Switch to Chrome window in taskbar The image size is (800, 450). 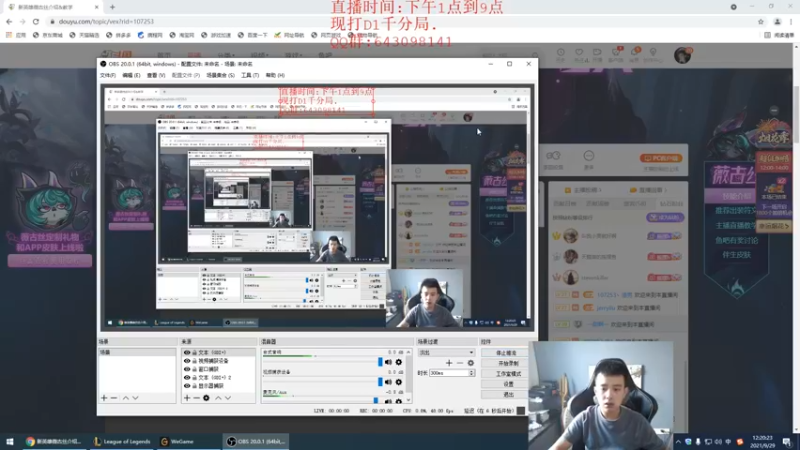[x=55, y=441]
